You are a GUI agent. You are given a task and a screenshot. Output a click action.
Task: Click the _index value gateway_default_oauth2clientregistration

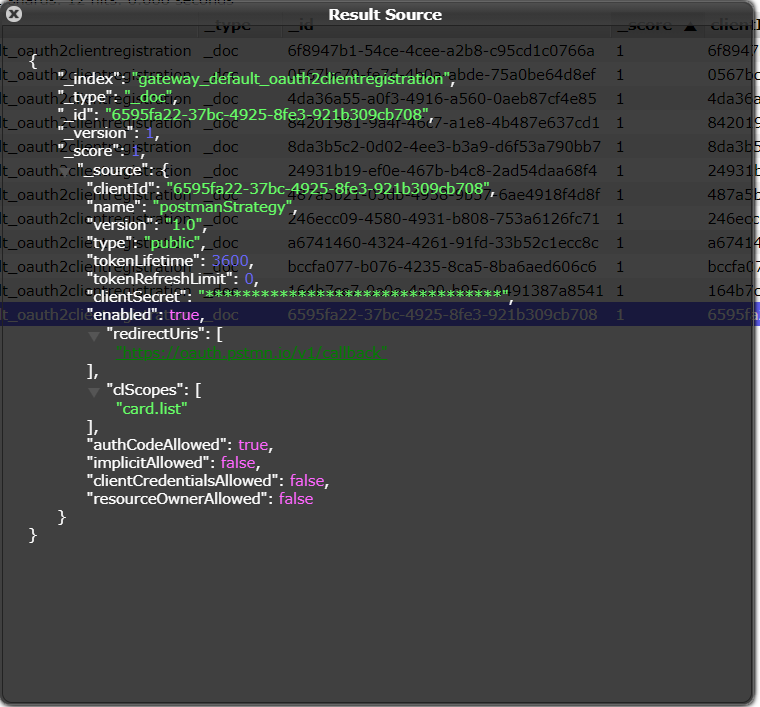point(289,79)
